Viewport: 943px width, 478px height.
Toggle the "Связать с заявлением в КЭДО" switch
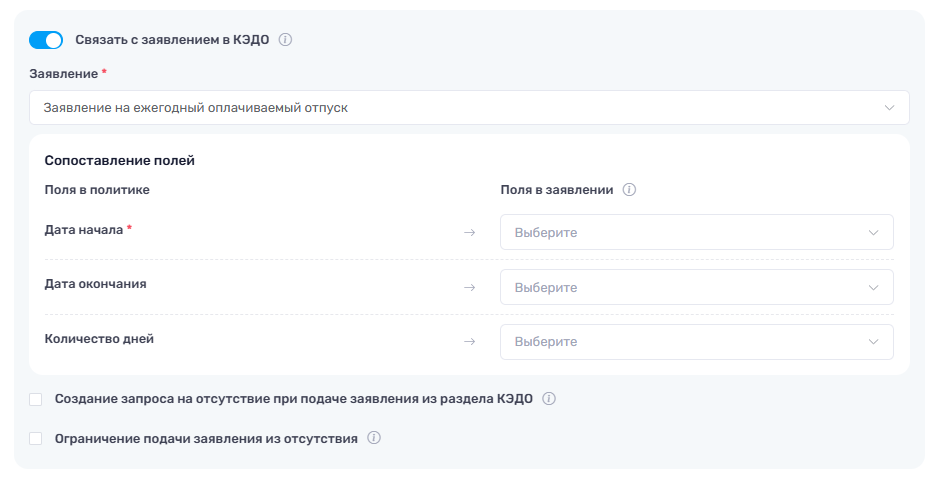46,40
